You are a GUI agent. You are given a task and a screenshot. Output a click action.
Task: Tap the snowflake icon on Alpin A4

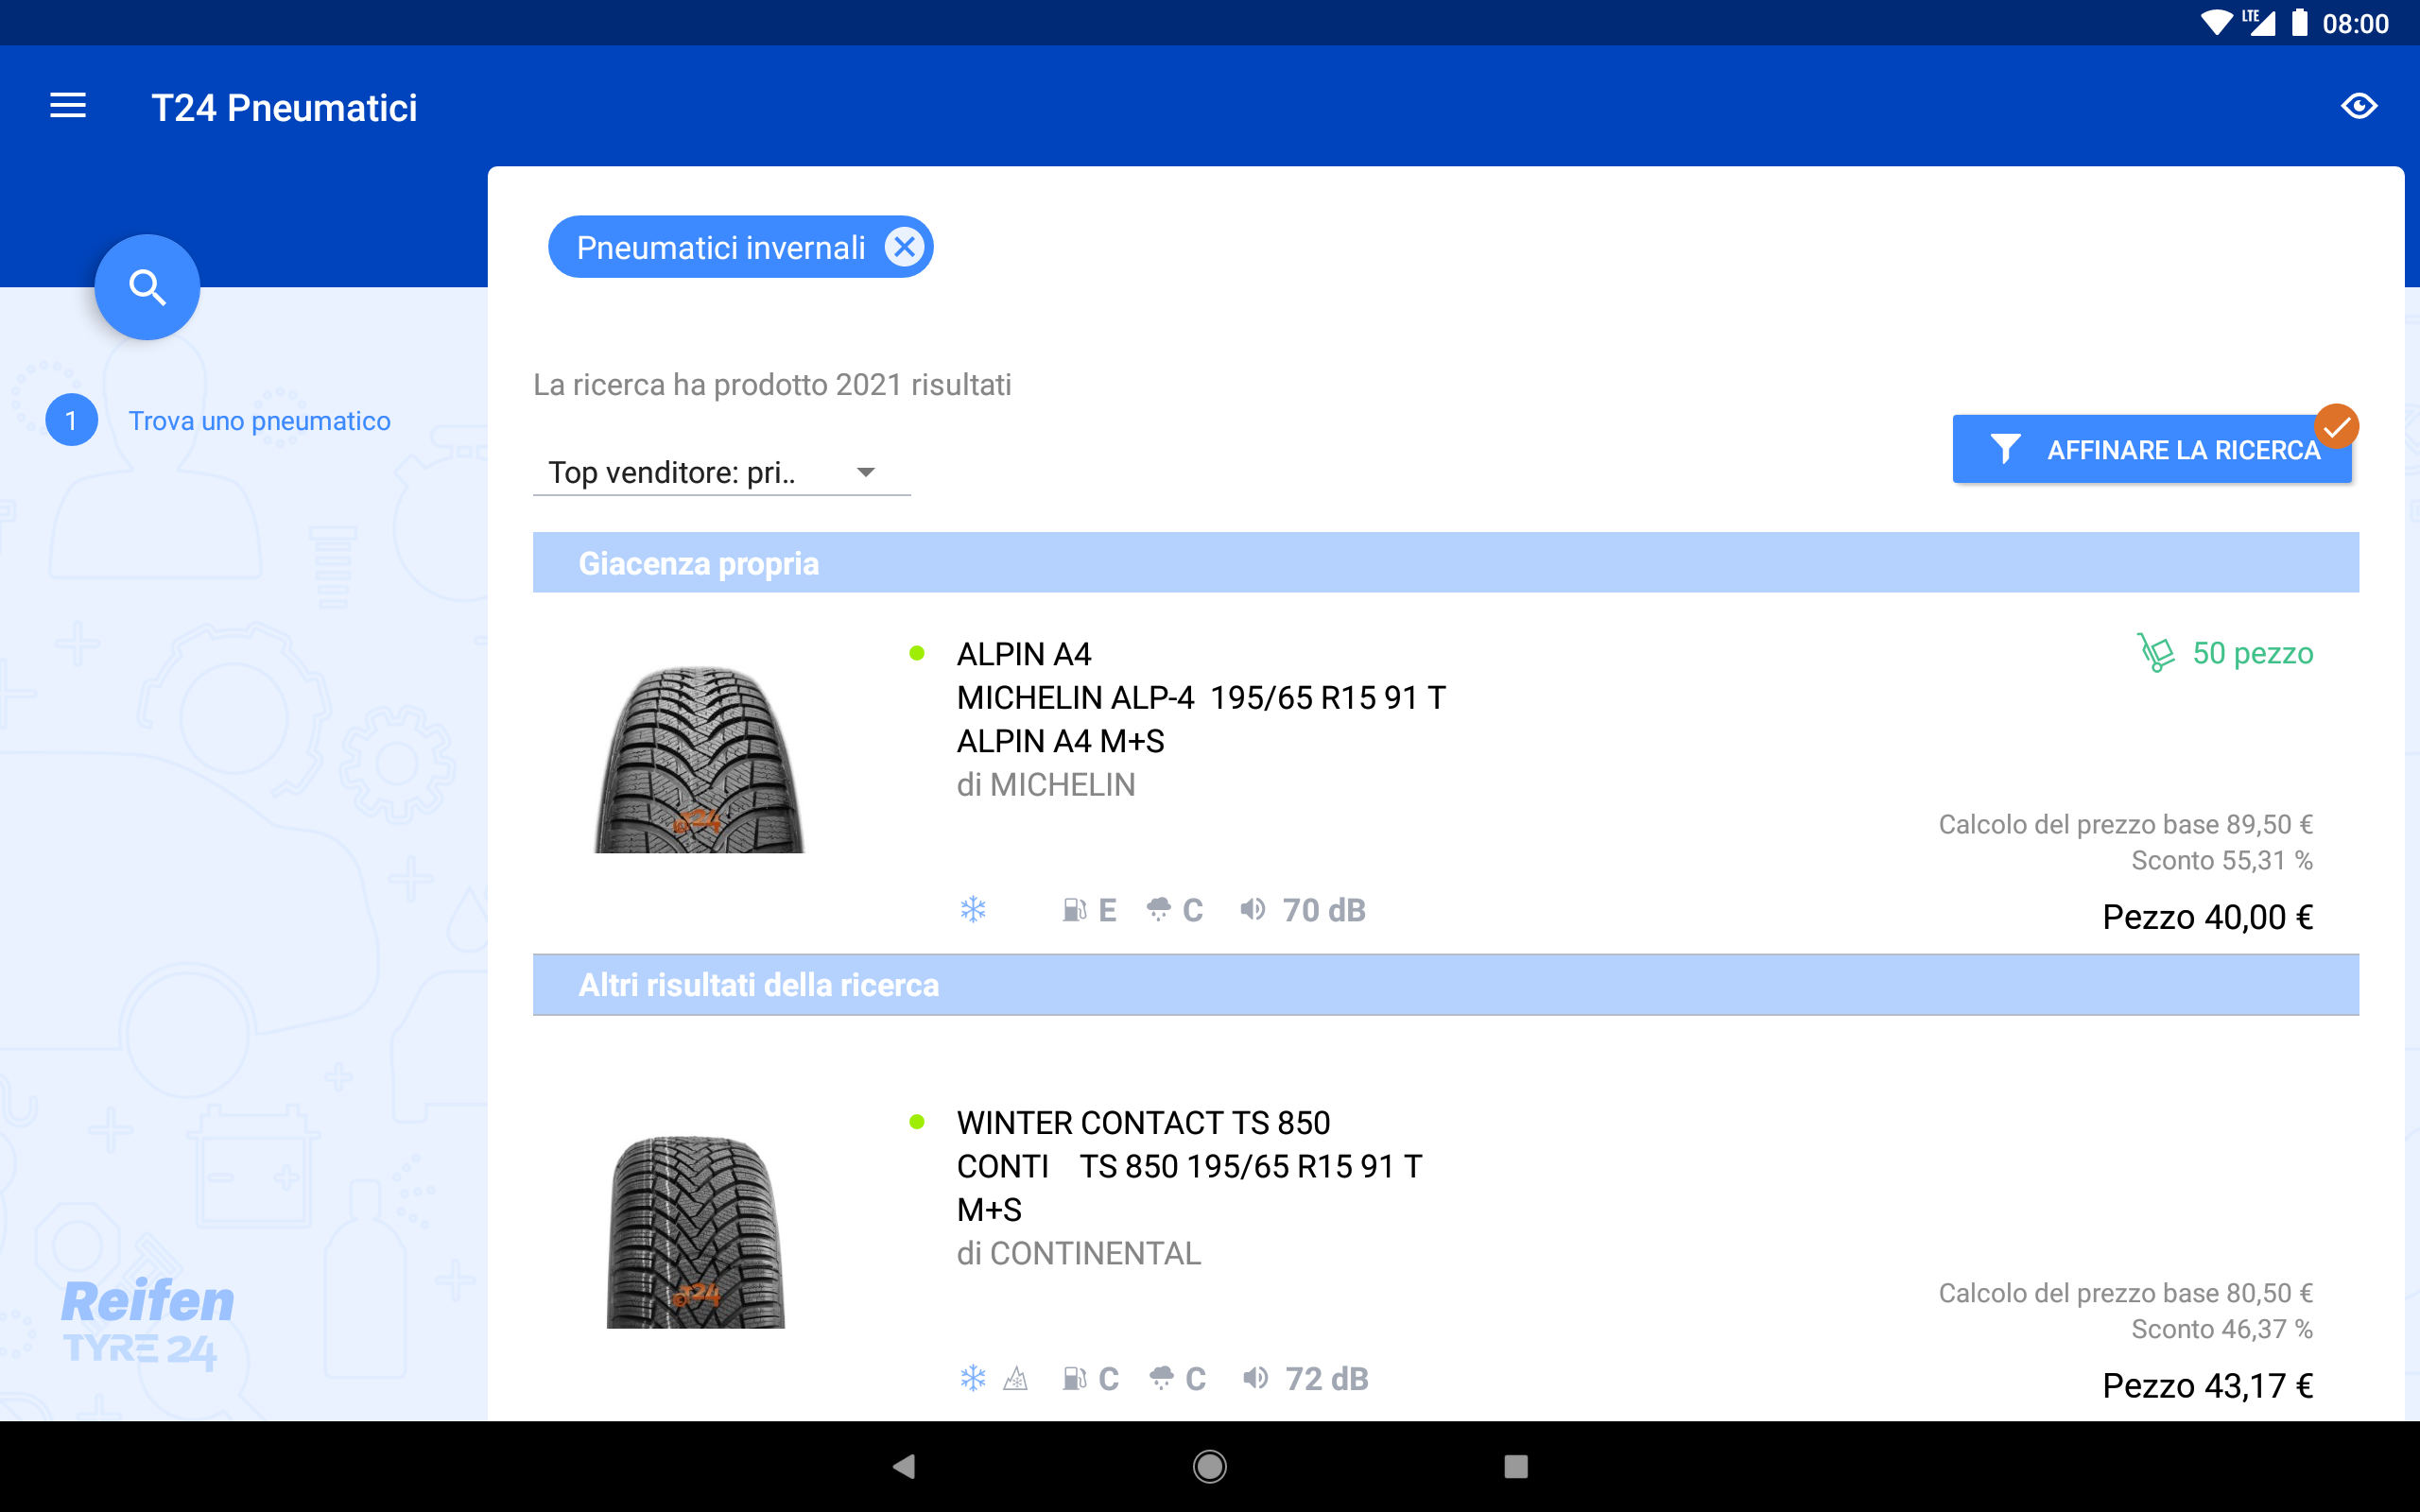(x=973, y=910)
